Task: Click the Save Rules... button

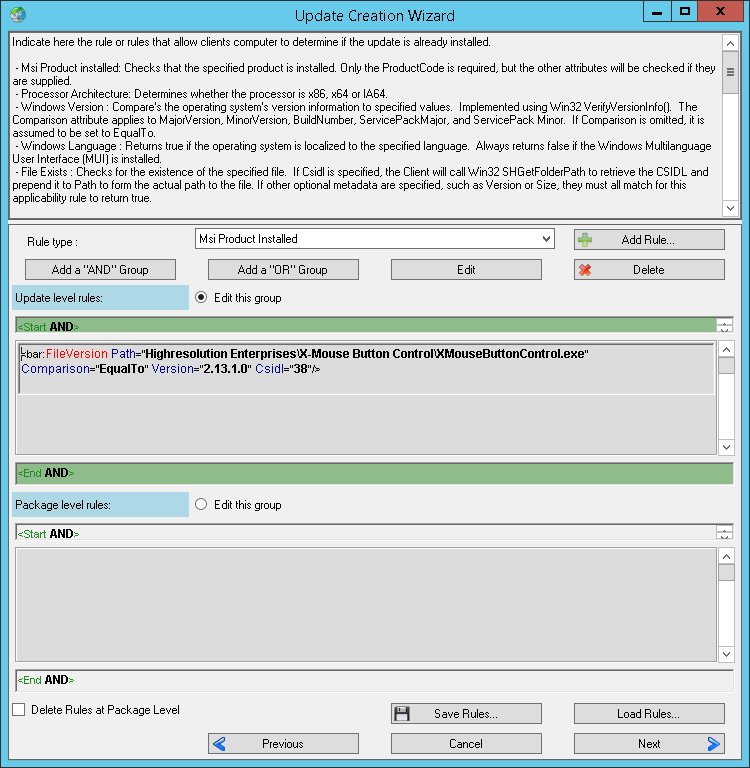Action: pyautogui.click(x=466, y=714)
